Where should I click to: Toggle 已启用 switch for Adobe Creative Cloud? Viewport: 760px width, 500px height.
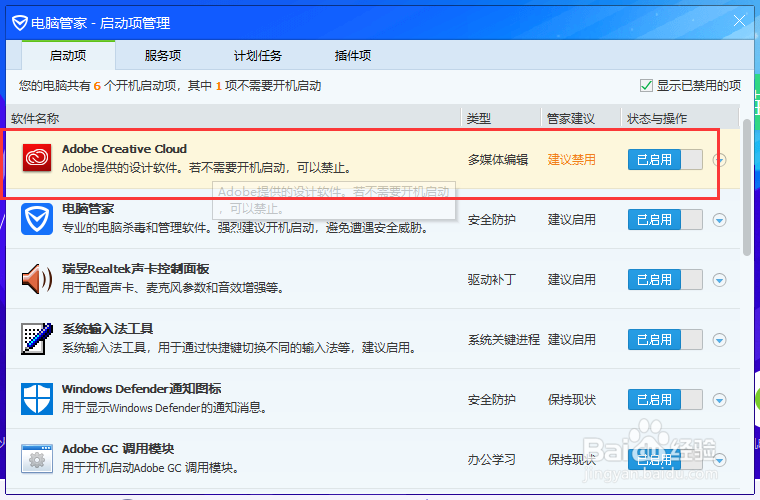[x=665, y=159]
